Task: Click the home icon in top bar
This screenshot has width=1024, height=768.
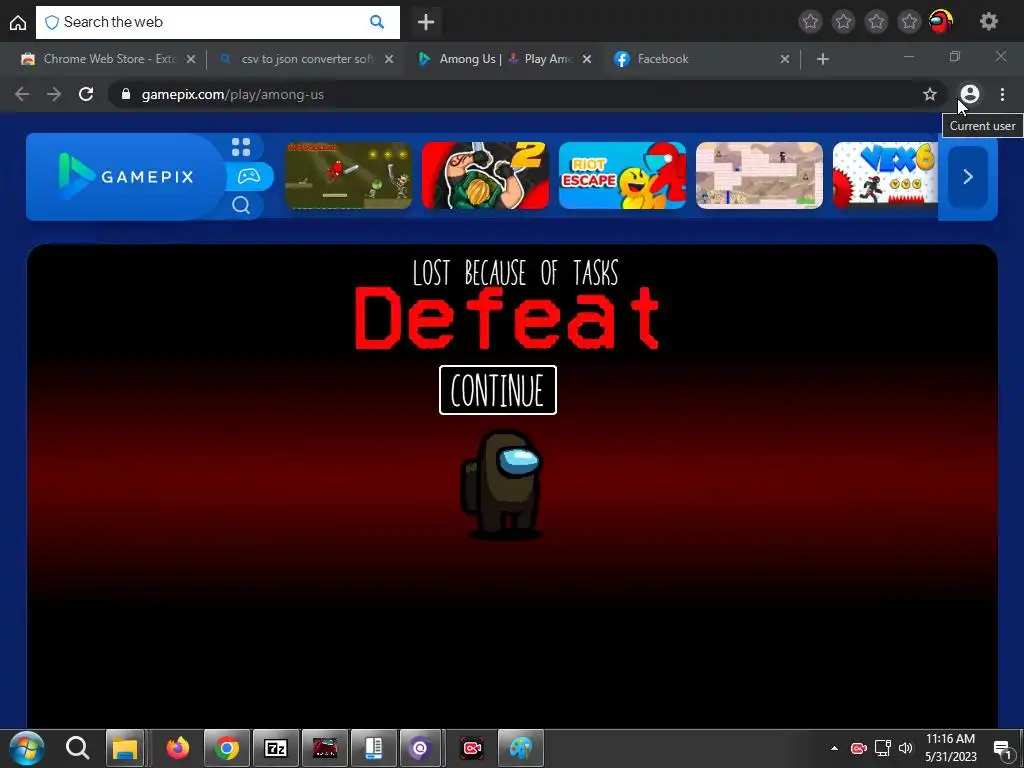Action: click(x=18, y=22)
